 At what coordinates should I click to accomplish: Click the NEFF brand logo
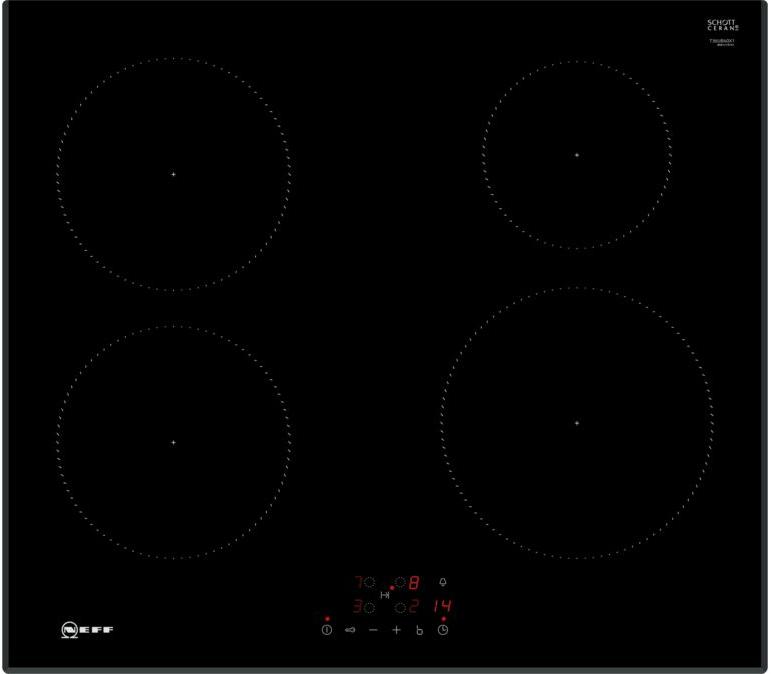(x=87, y=630)
